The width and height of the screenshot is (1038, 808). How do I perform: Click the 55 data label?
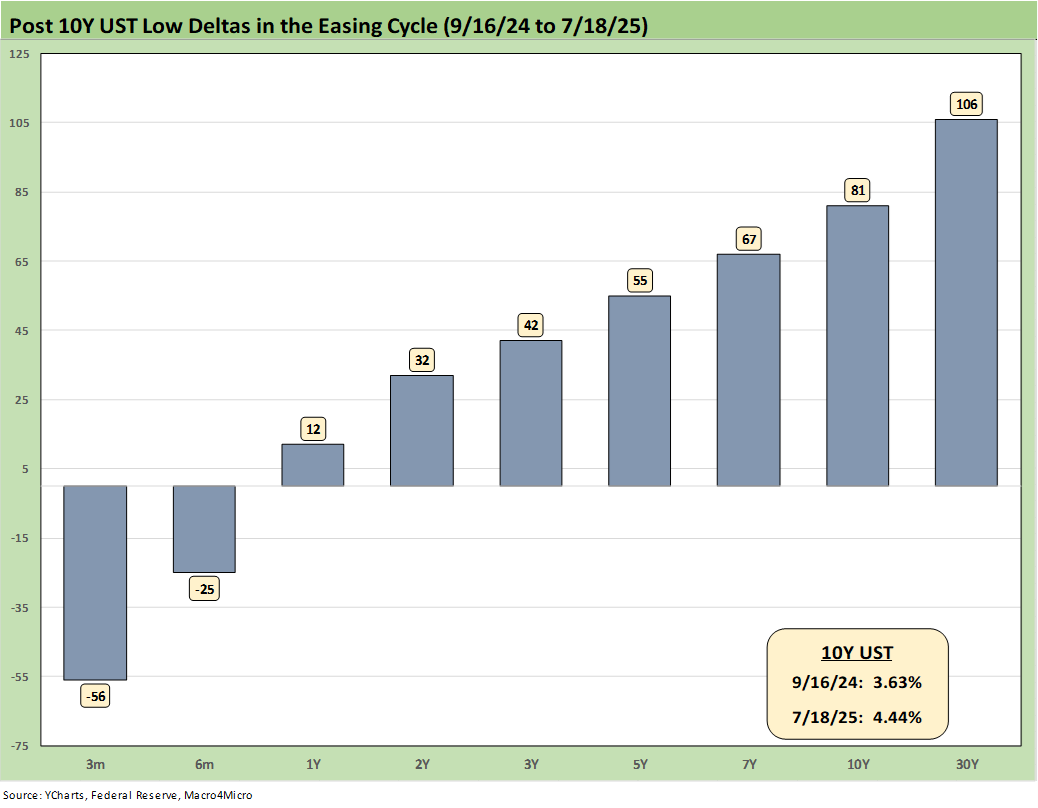pyautogui.click(x=640, y=281)
